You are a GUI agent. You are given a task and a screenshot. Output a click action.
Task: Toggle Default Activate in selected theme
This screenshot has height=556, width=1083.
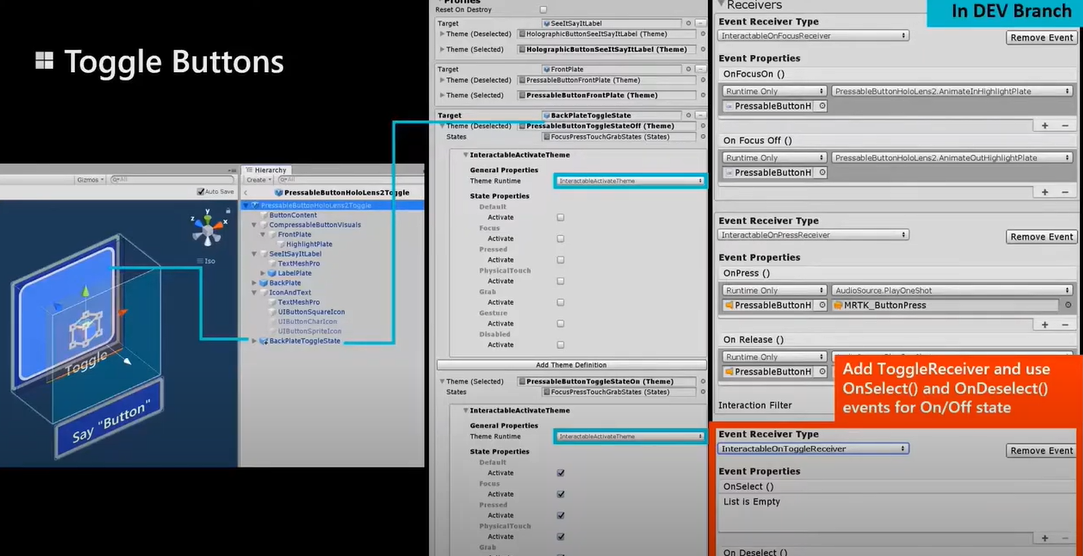pos(560,473)
